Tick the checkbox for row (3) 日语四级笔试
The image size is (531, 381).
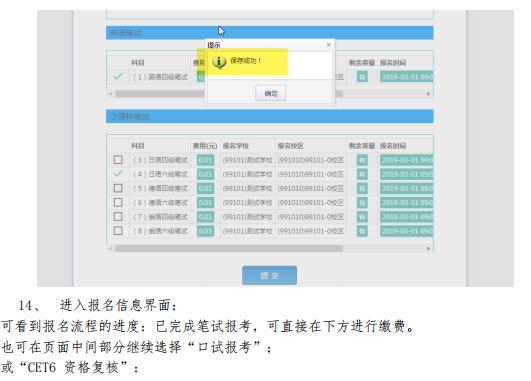point(118,160)
